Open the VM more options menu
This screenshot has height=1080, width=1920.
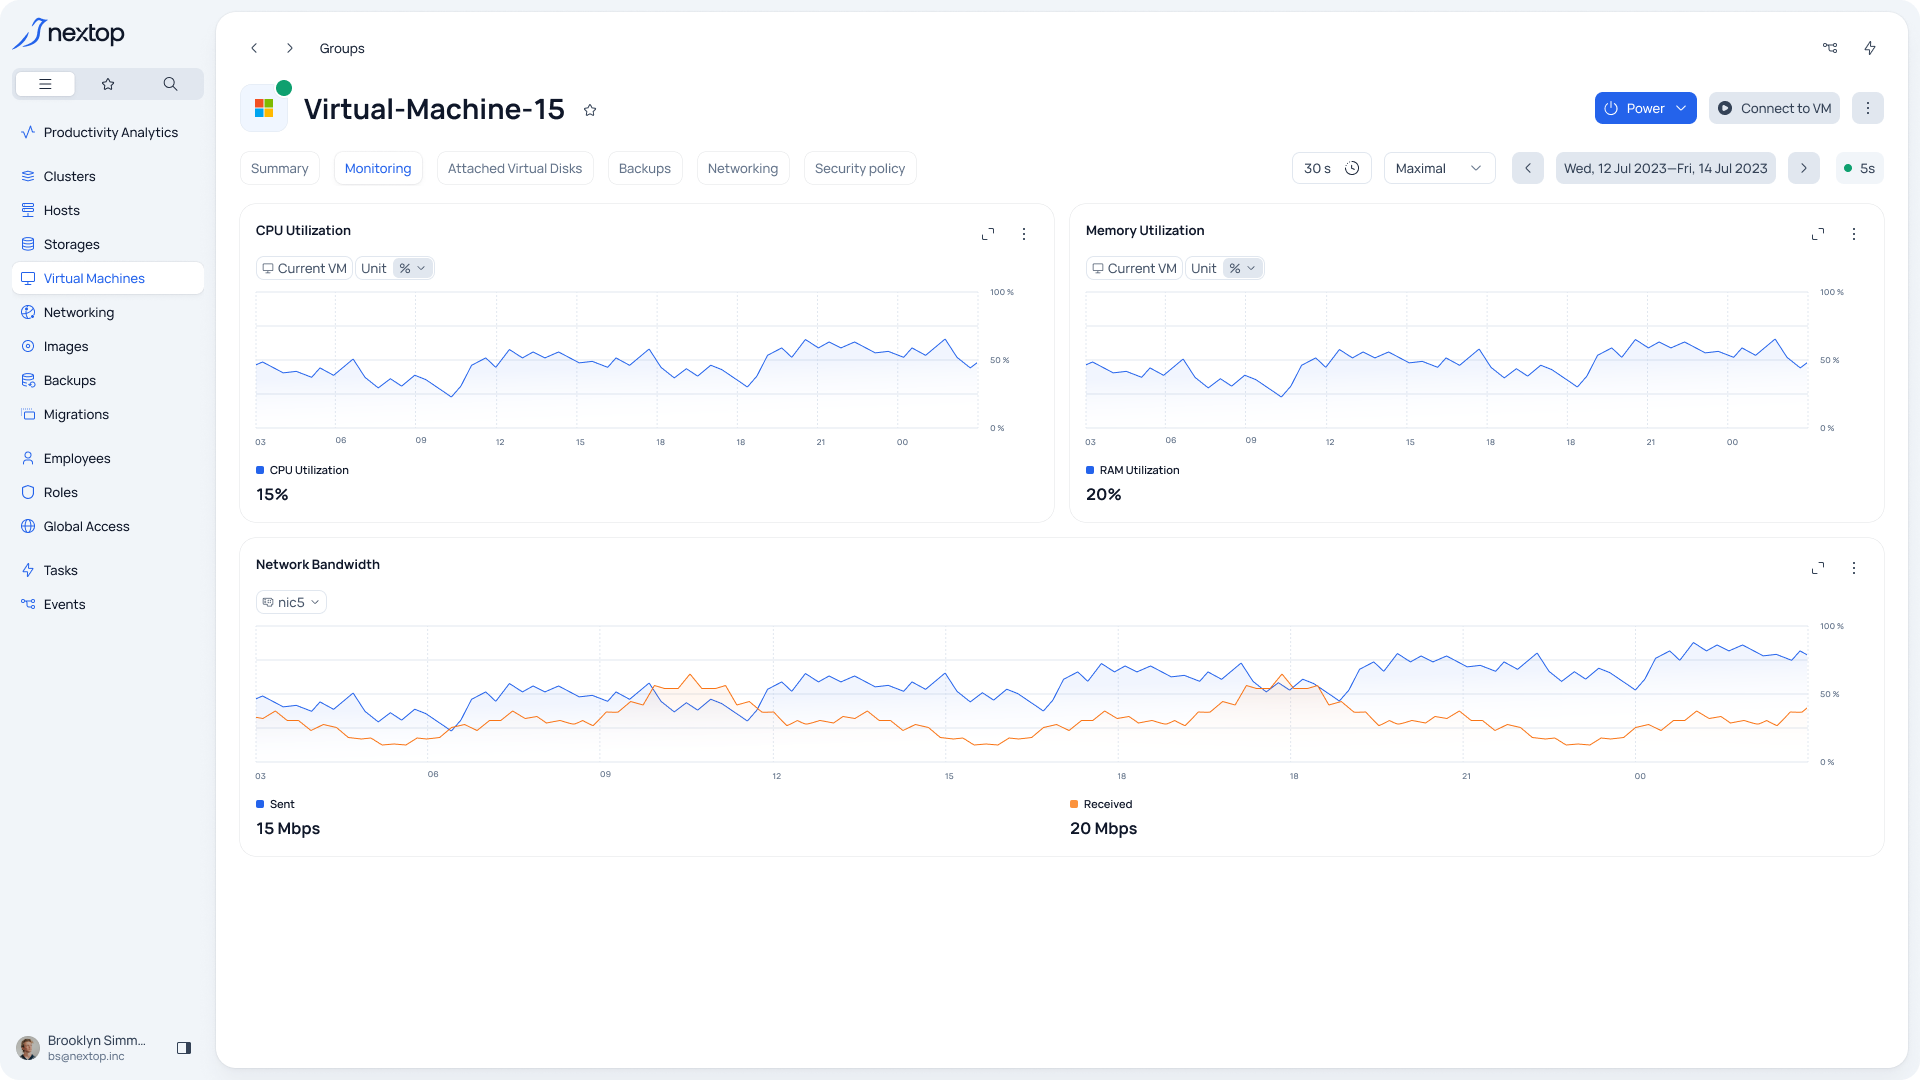[1868, 108]
